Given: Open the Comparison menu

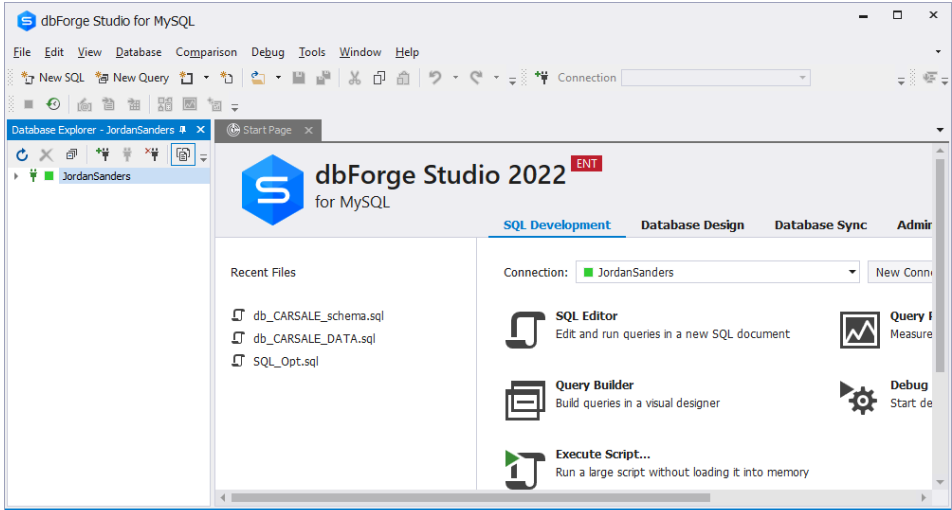Looking at the screenshot, I should coord(206,52).
